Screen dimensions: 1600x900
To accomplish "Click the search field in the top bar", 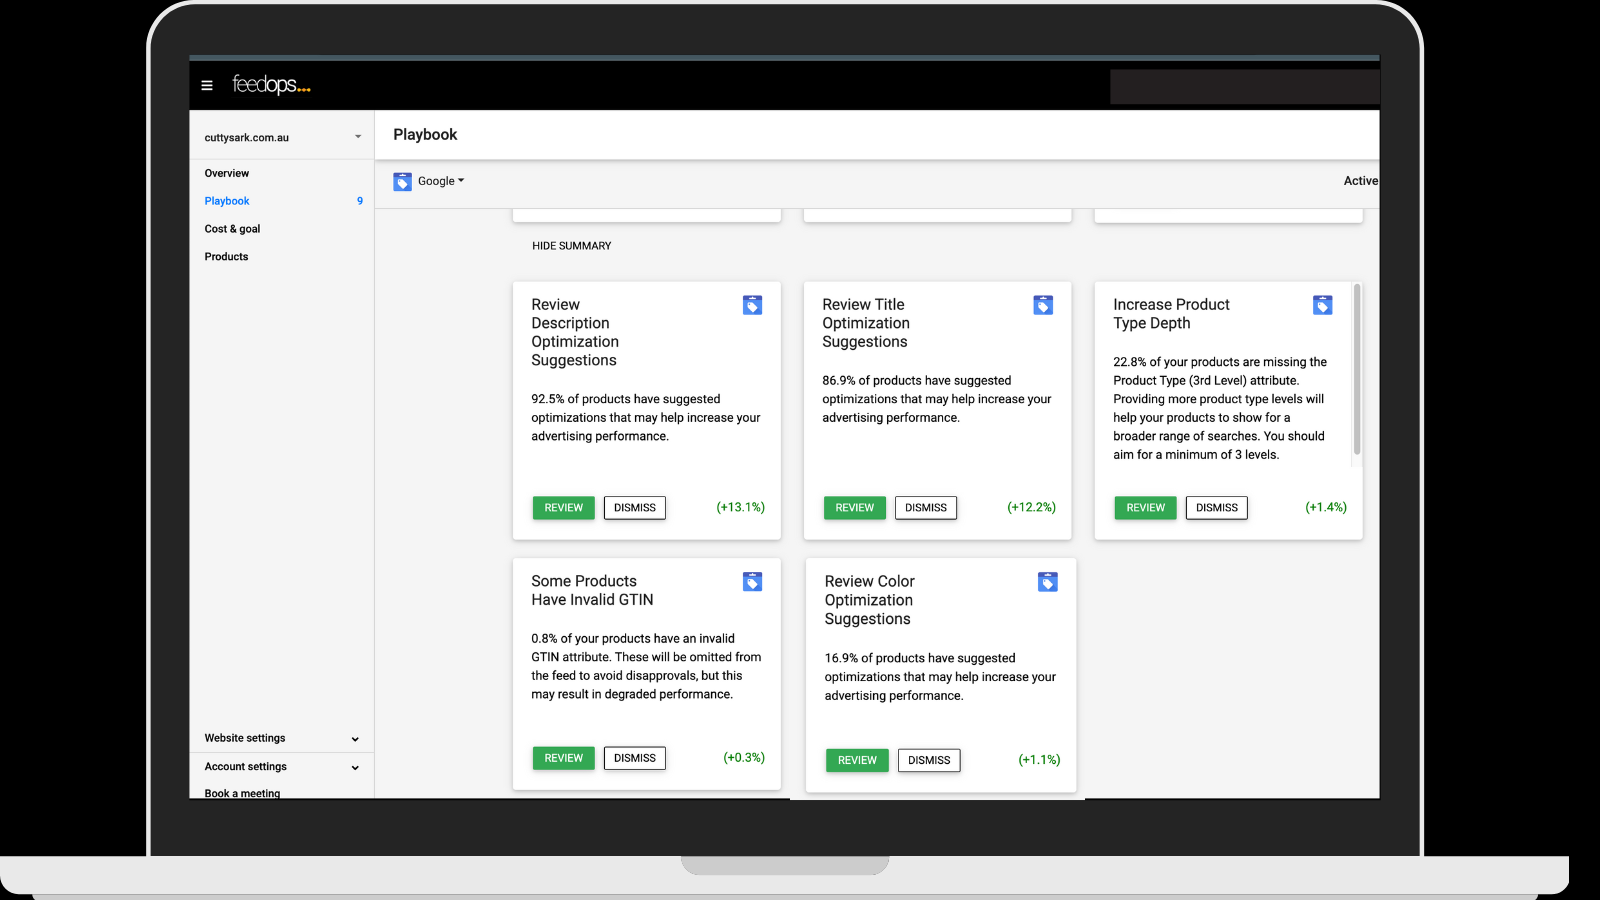I will coord(1245,87).
